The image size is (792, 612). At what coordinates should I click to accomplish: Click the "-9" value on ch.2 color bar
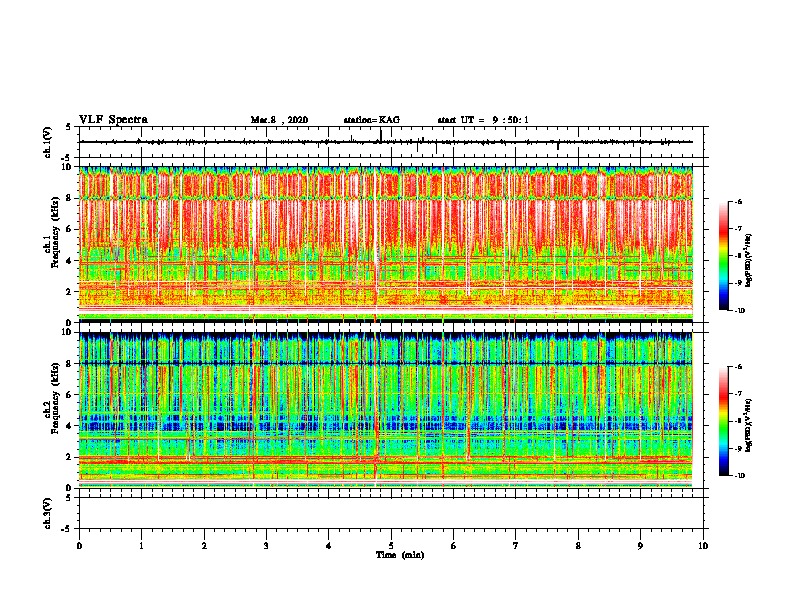(737, 448)
